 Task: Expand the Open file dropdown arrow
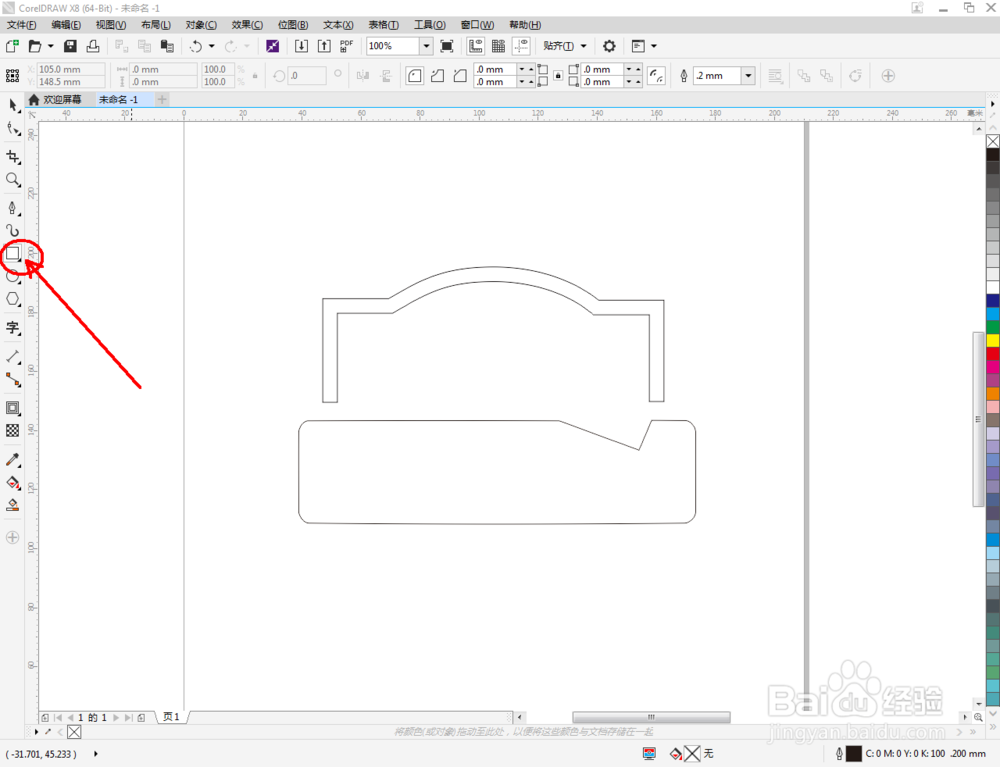coord(50,46)
